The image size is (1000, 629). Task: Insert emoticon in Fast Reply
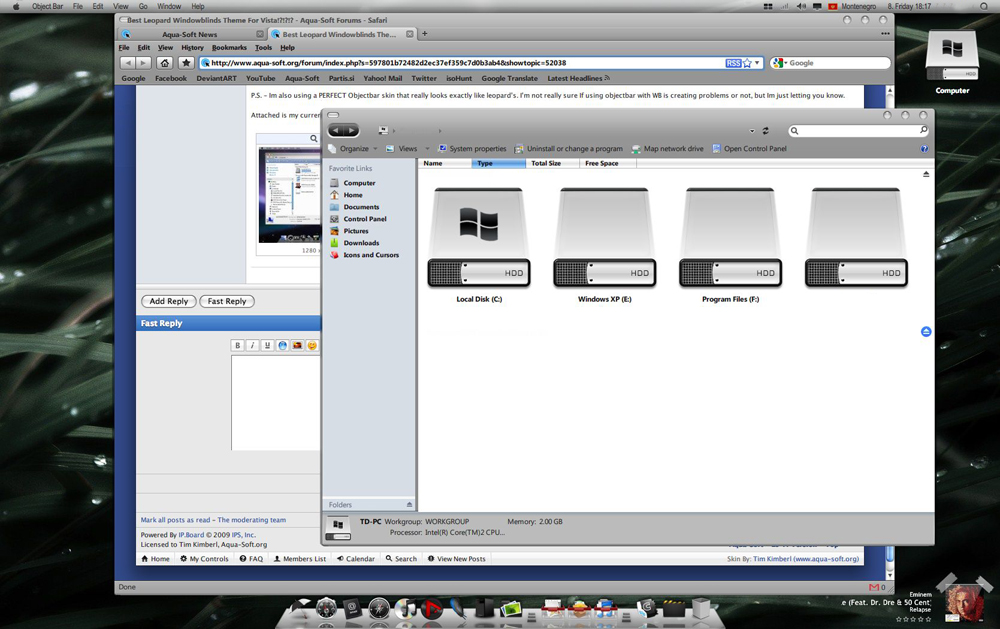312,345
